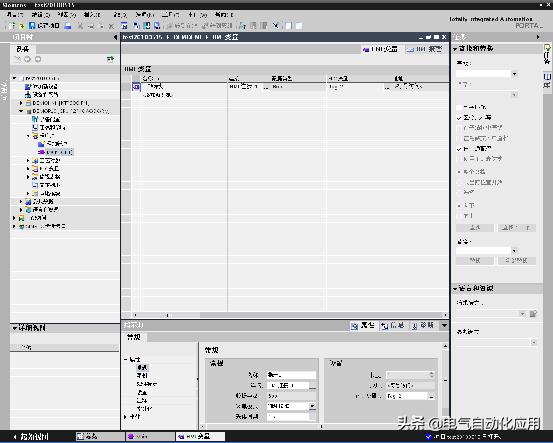
Task: Open the Diagnostics tab in inspector window
Action: pyautogui.click(x=423, y=326)
